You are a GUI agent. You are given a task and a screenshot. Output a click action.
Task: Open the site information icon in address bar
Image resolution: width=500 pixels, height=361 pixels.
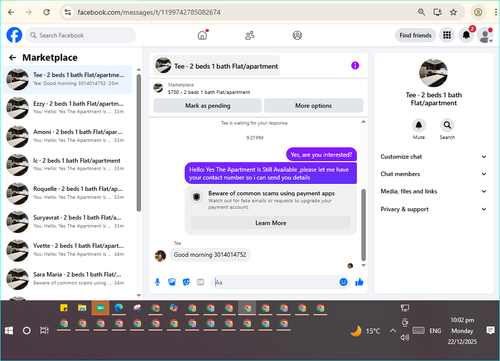click(68, 12)
